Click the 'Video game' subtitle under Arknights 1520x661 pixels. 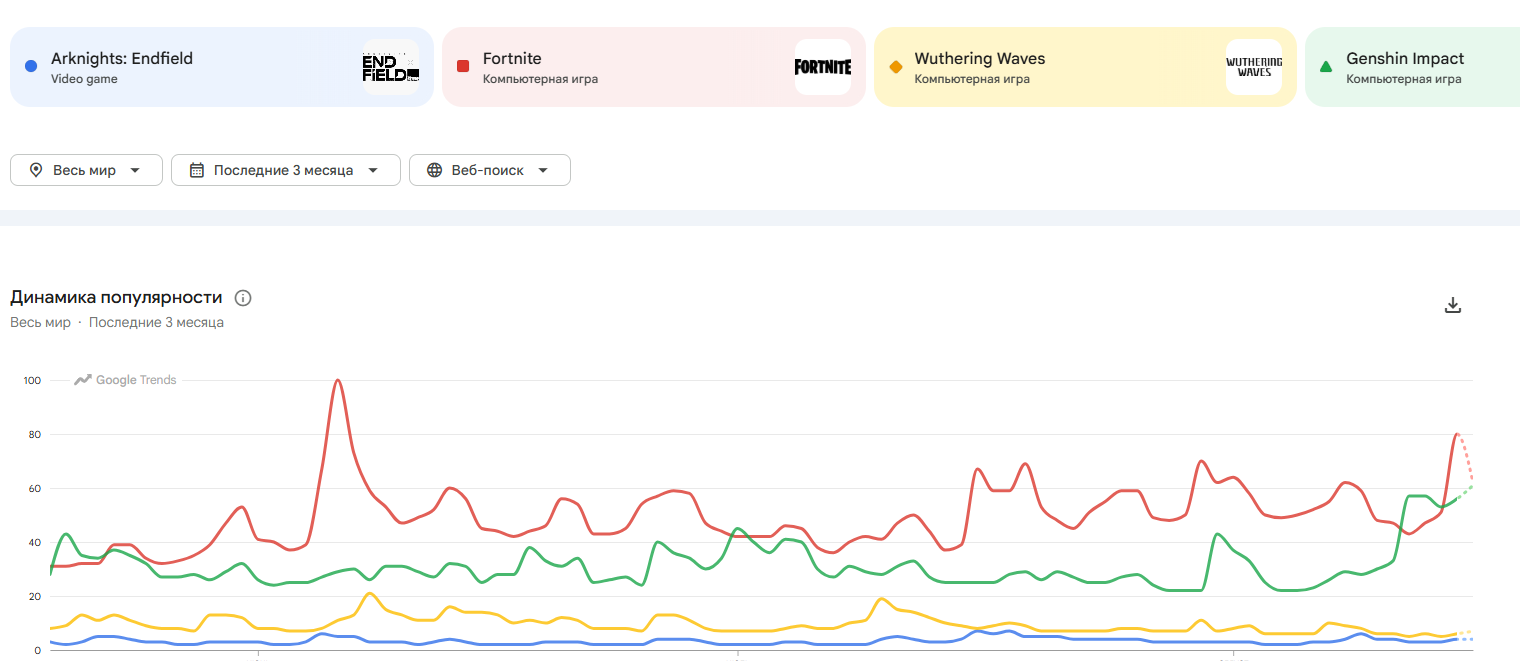click(84, 79)
